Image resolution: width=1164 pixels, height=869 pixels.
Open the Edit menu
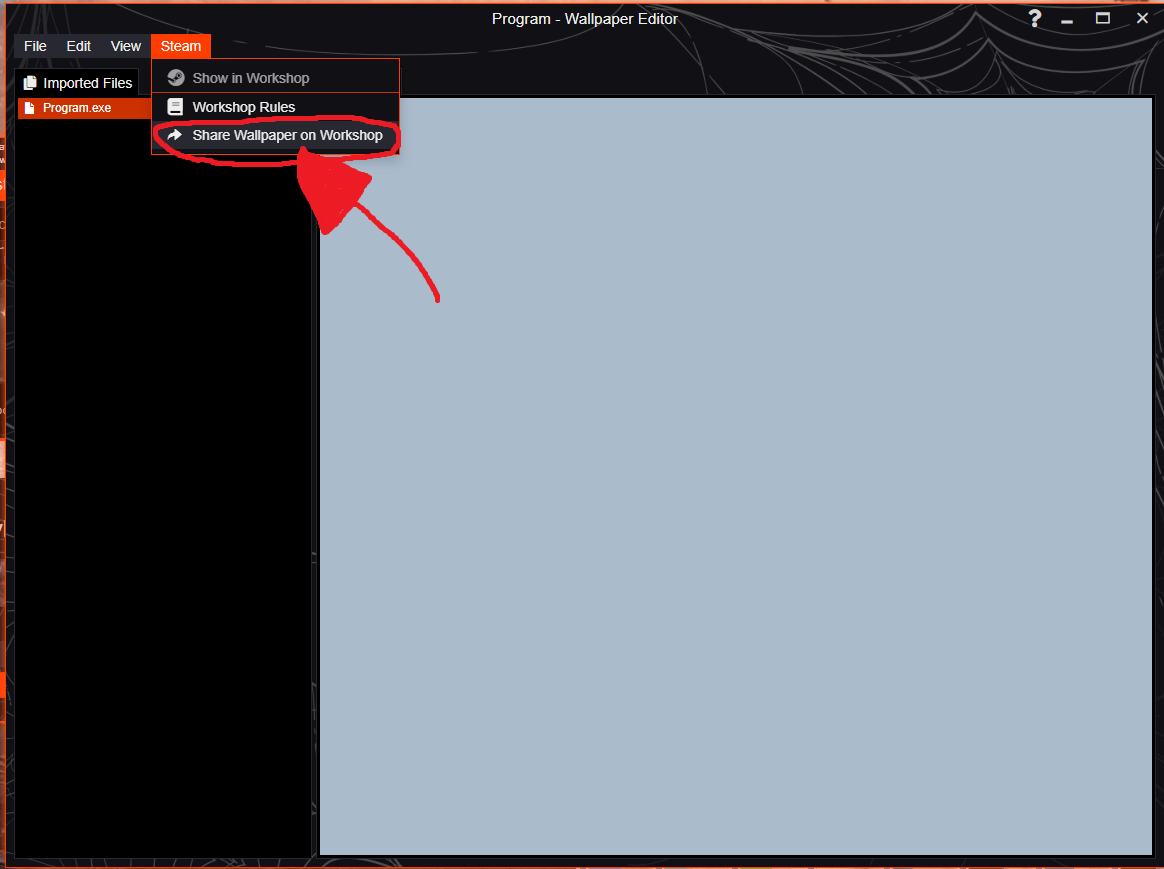coord(78,46)
